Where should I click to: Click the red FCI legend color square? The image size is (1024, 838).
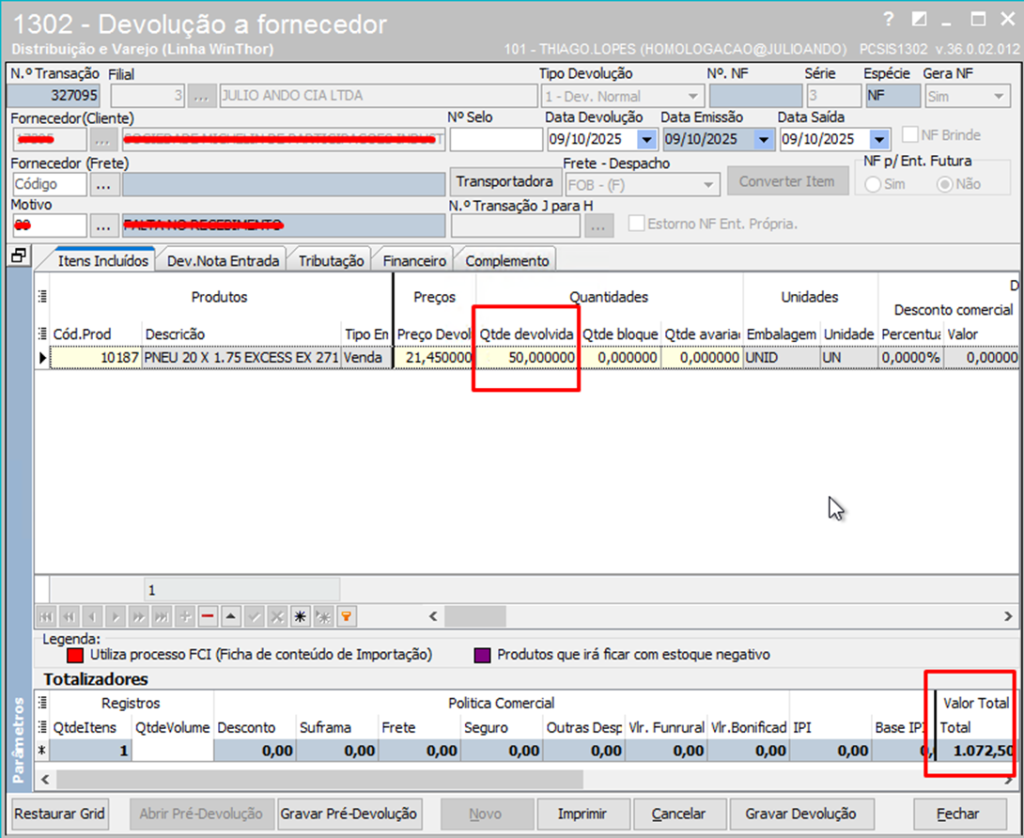[x=75, y=656]
